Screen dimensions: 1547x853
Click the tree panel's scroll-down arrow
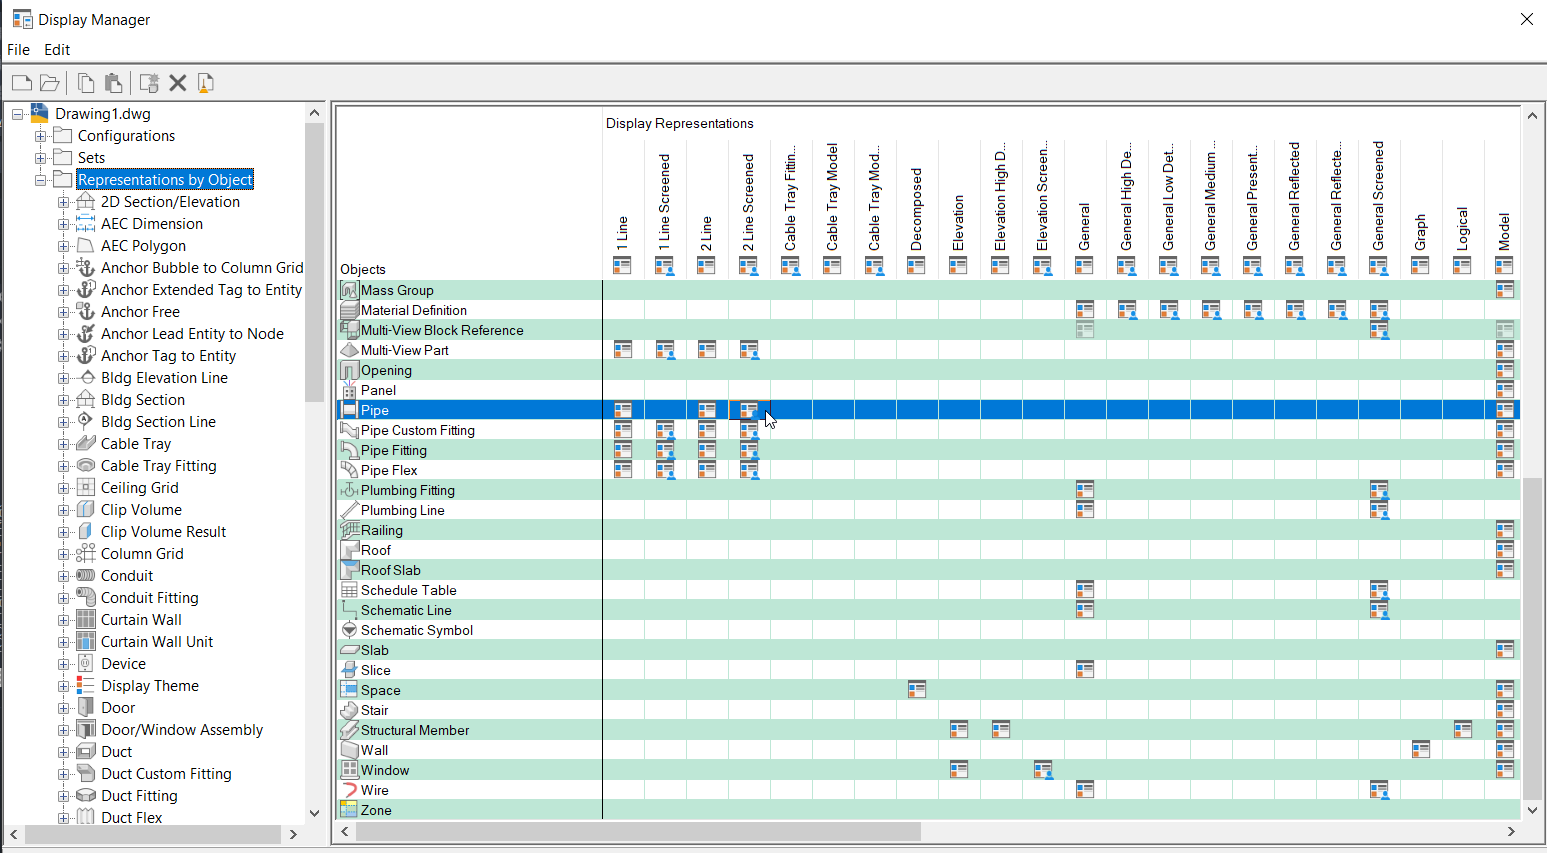[315, 813]
